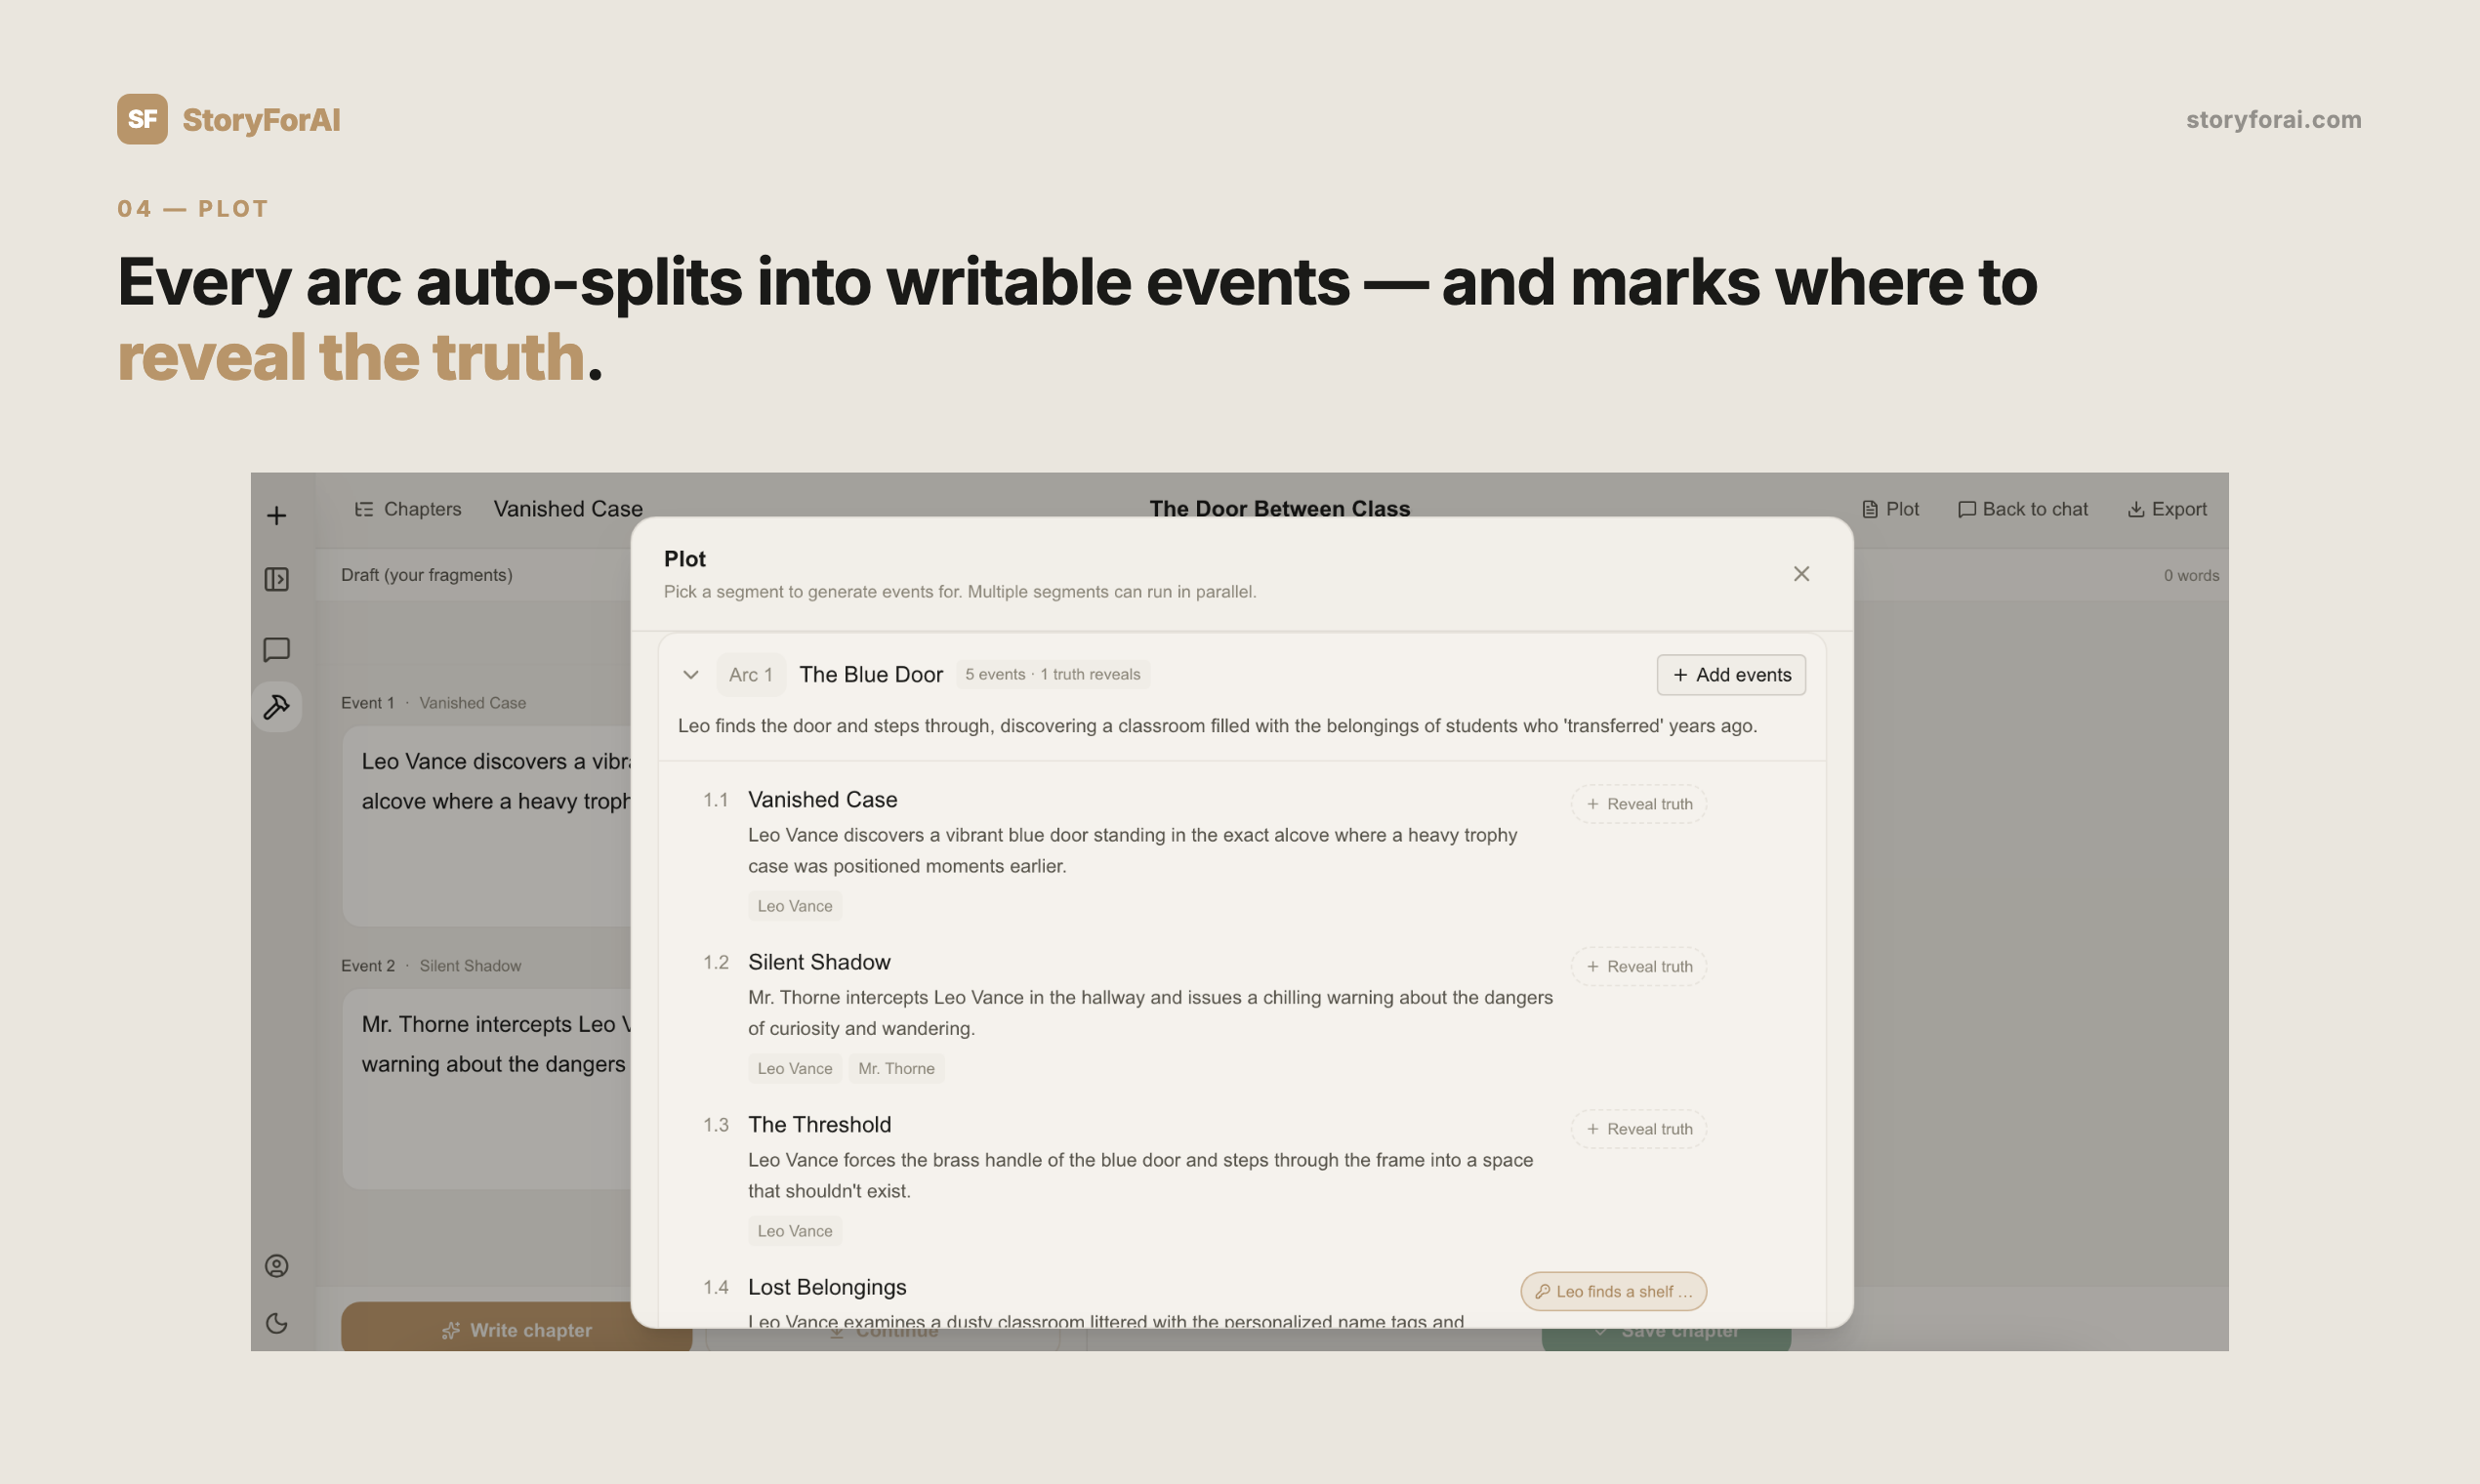Select event 1.4 Lost Belongings title

[827, 1287]
